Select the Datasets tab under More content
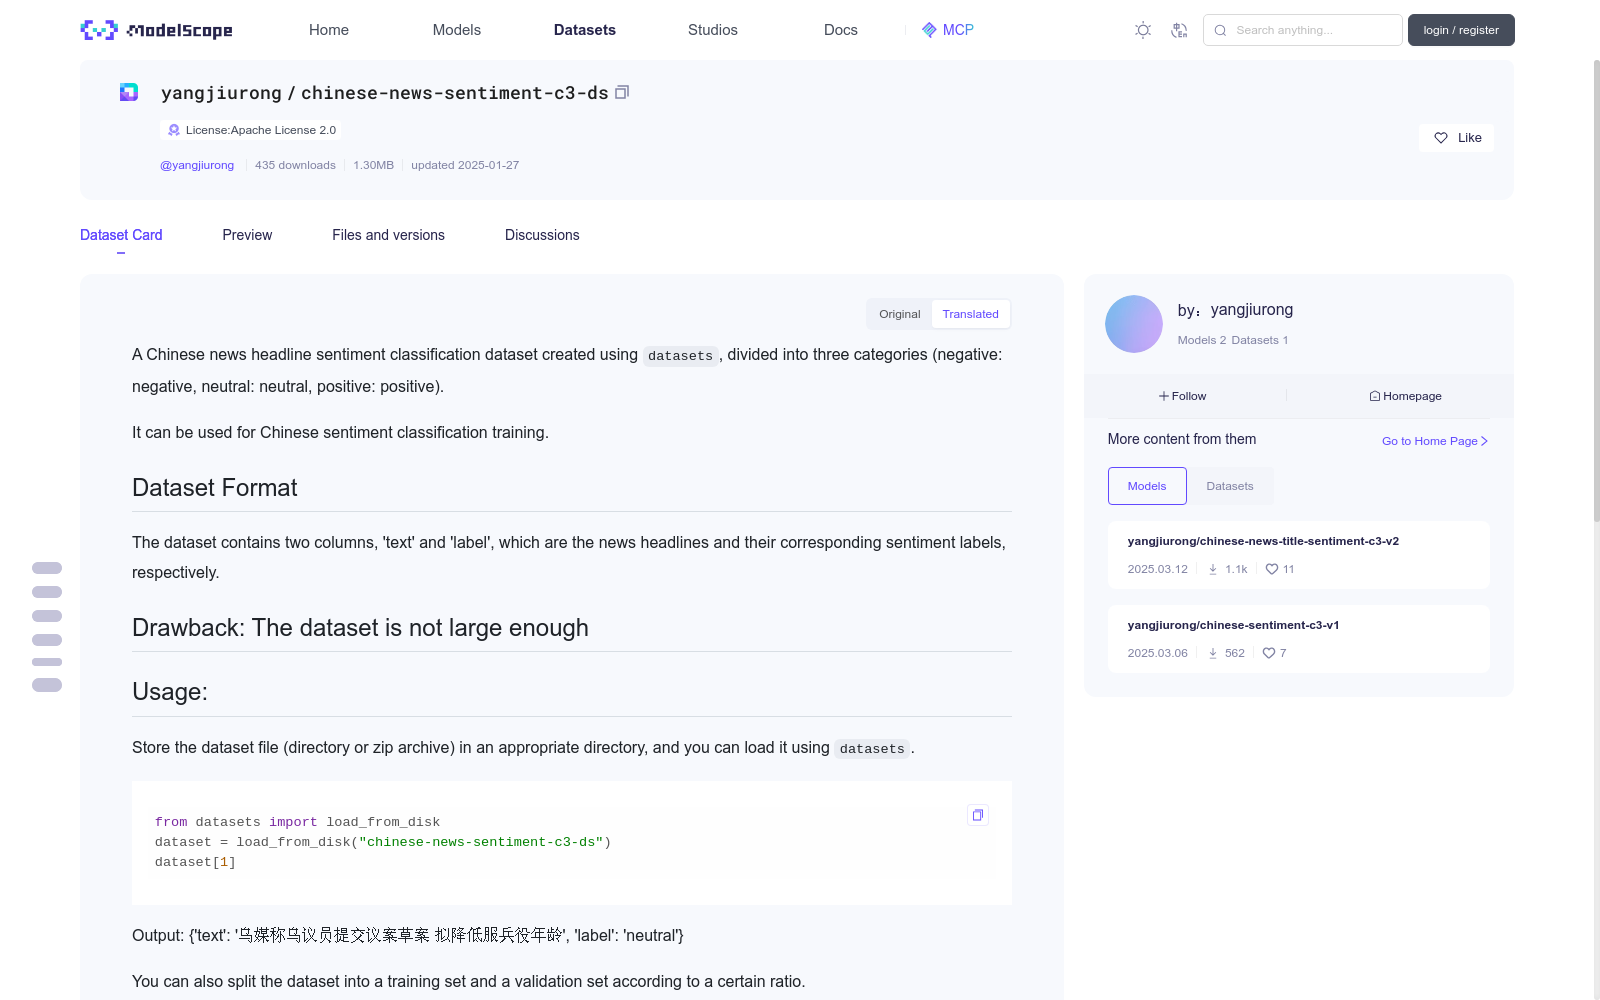Screen dimensions: 1600x1000 1230,486
